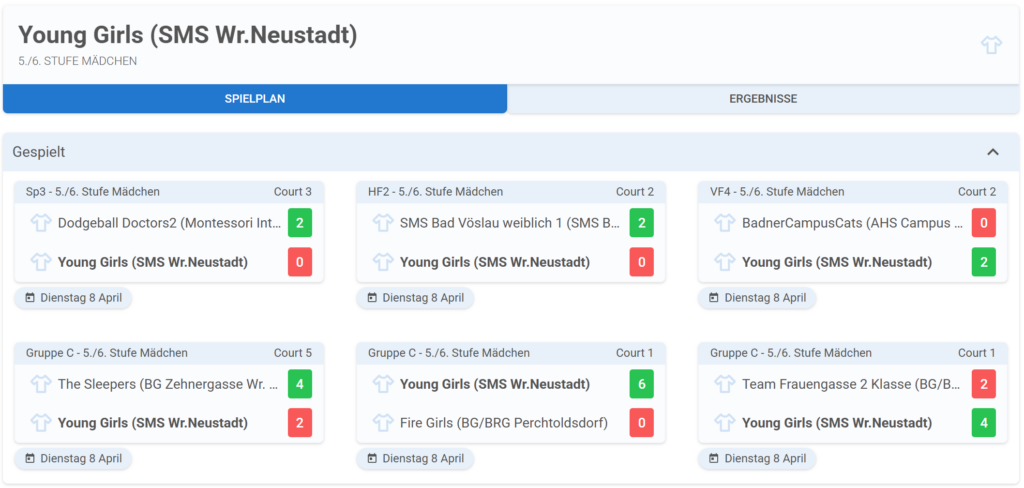Image resolution: width=1024 pixels, height=488 pixels.
Task: Click jersey icon next to The Sleepers
Action: click(40, 384)
